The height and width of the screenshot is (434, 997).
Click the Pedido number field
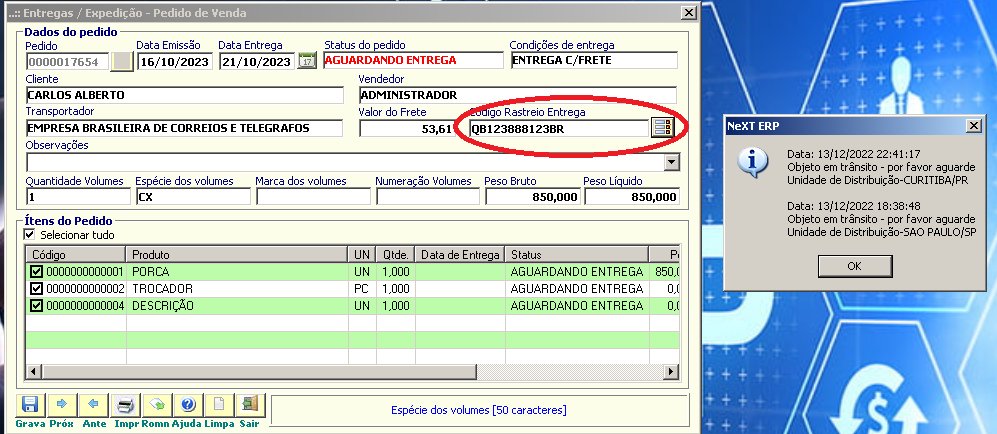(x=67, y=62)
